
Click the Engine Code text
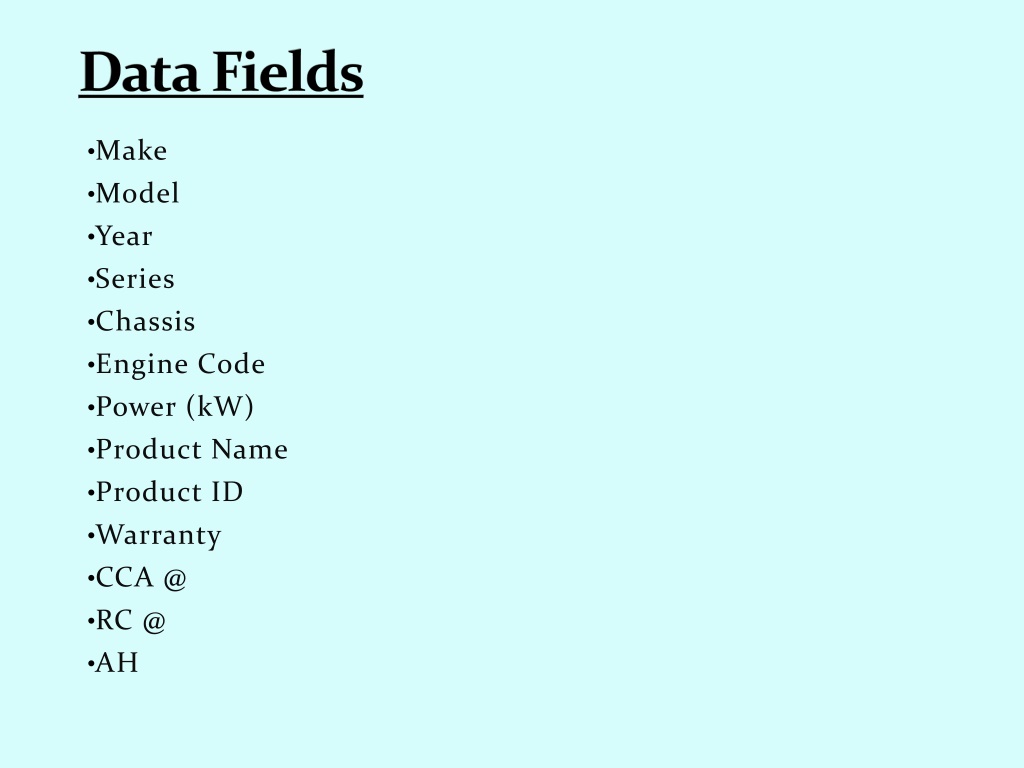pyautogui.click(x=180, y=364)
